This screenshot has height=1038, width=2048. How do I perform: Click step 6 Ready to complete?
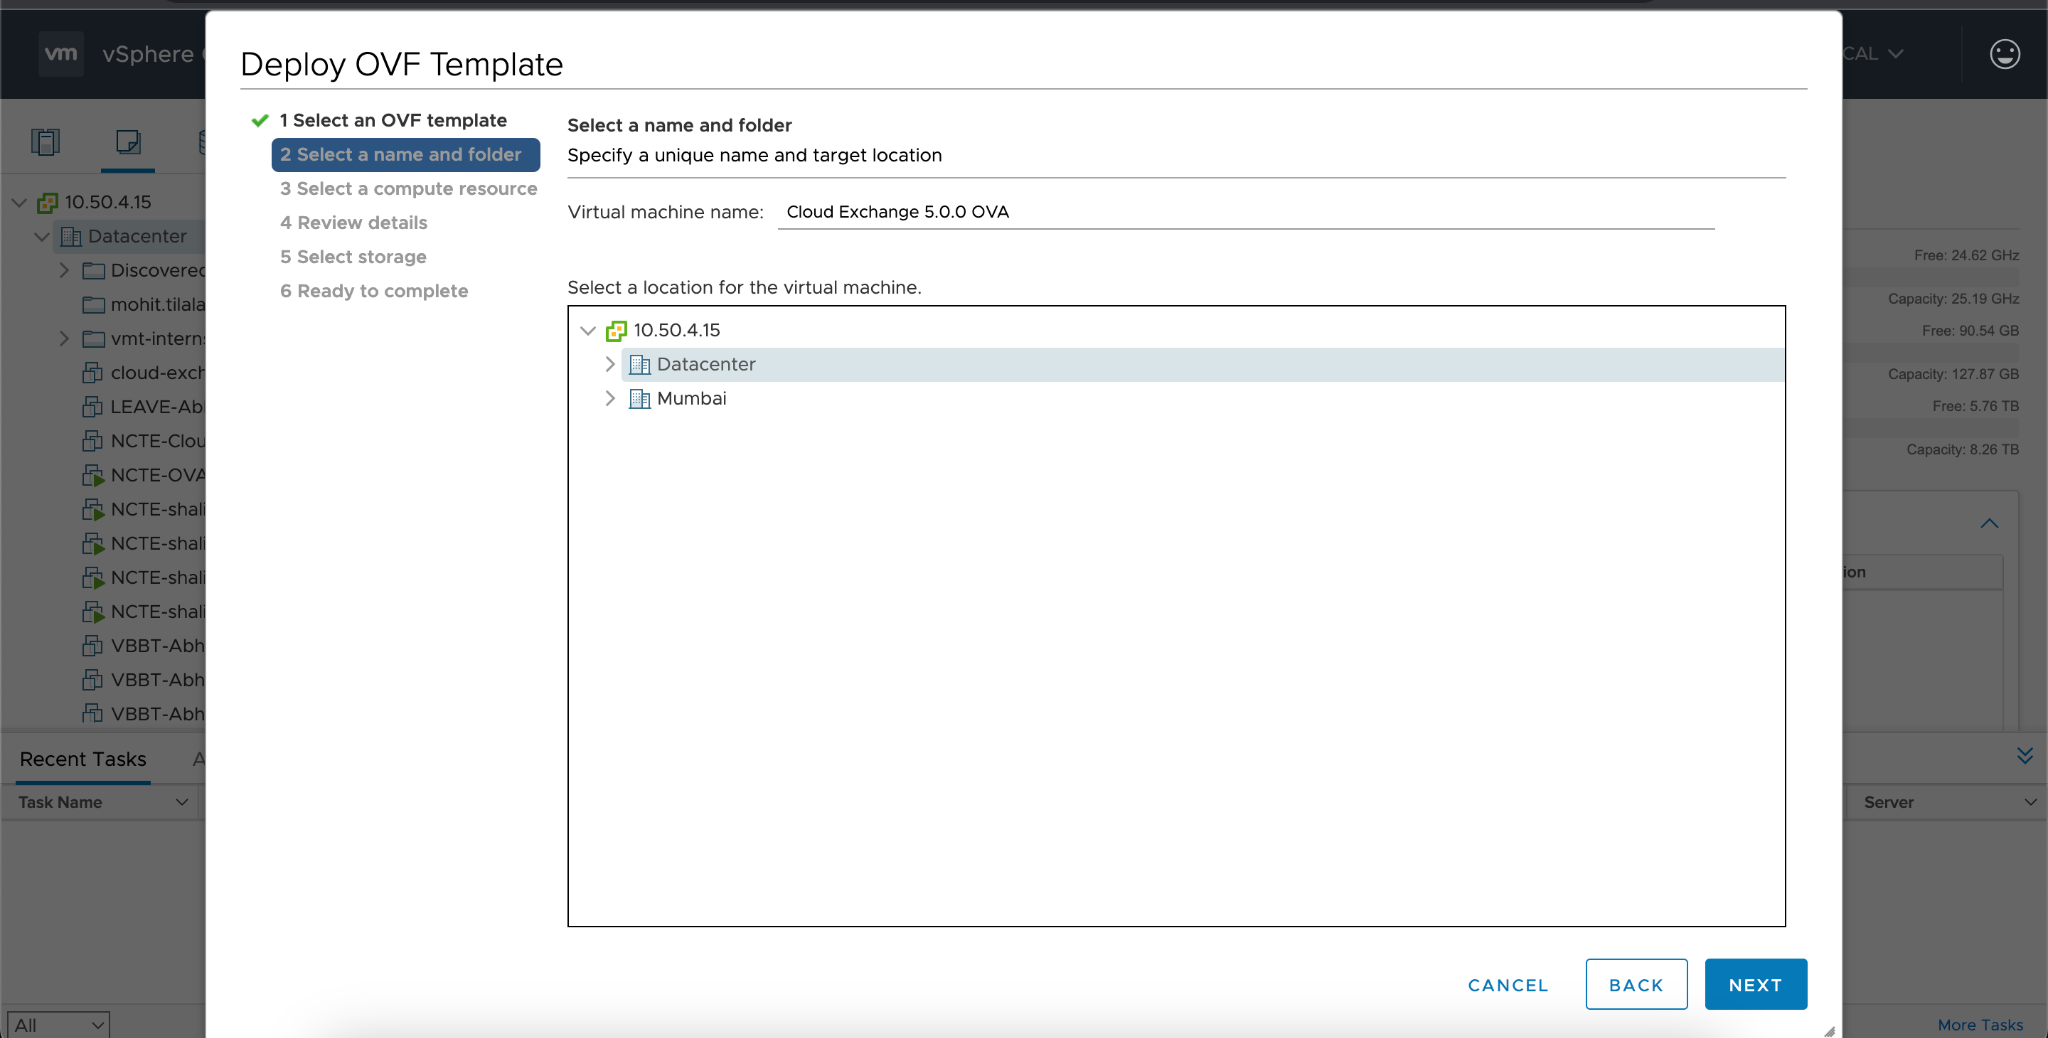(x=374, y=291)
